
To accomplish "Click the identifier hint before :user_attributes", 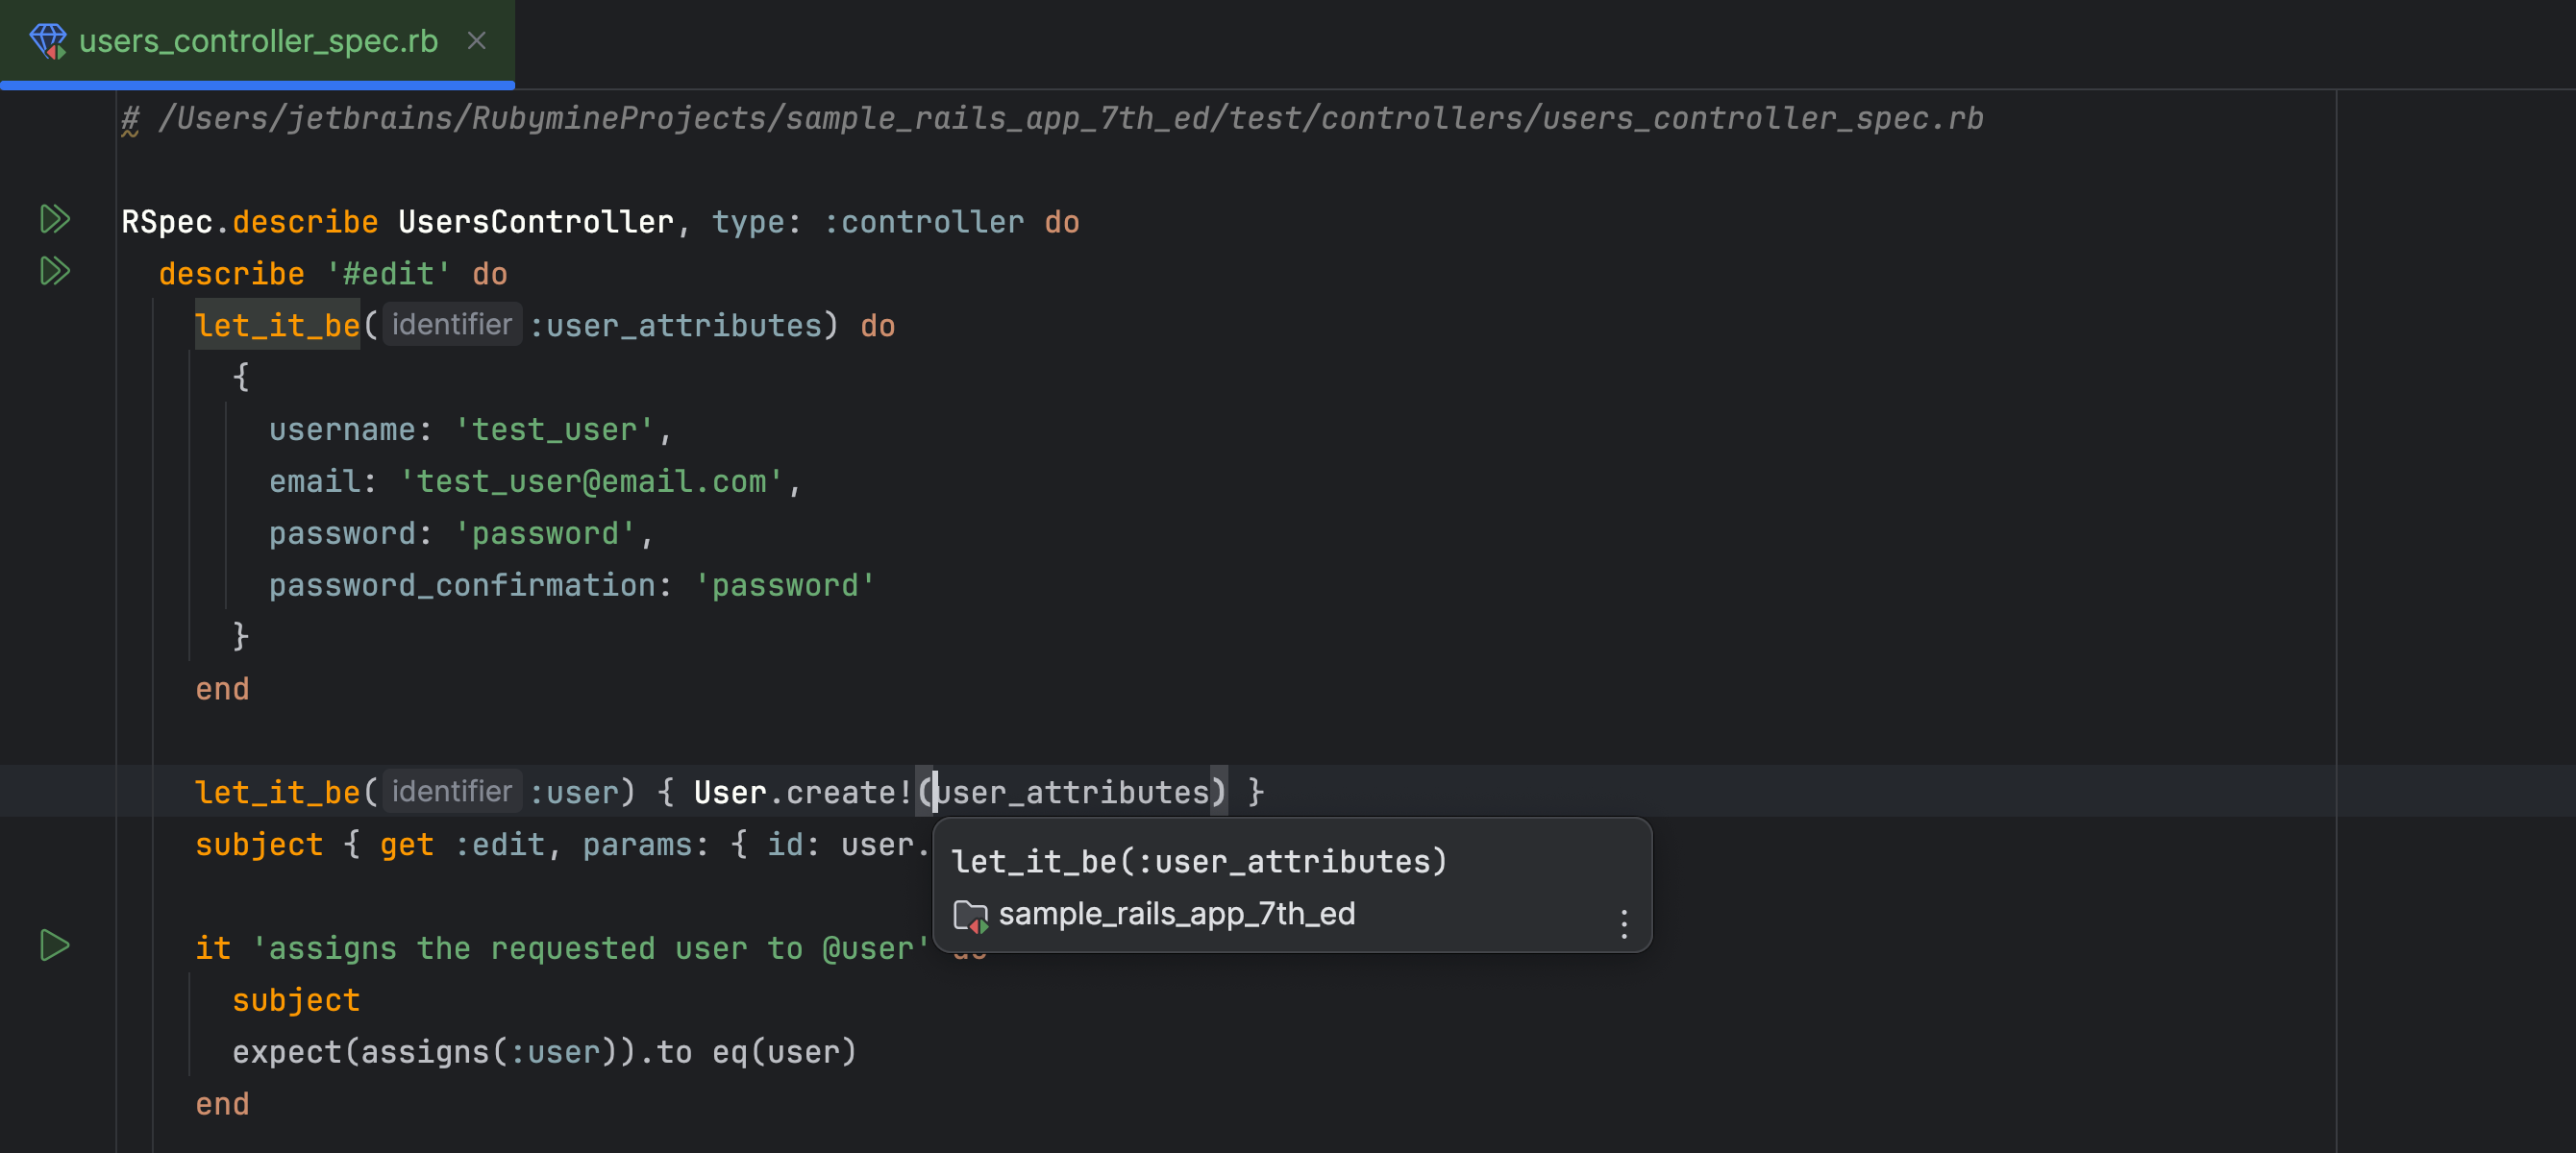I will pyautogui.click(x=451, y=325).
